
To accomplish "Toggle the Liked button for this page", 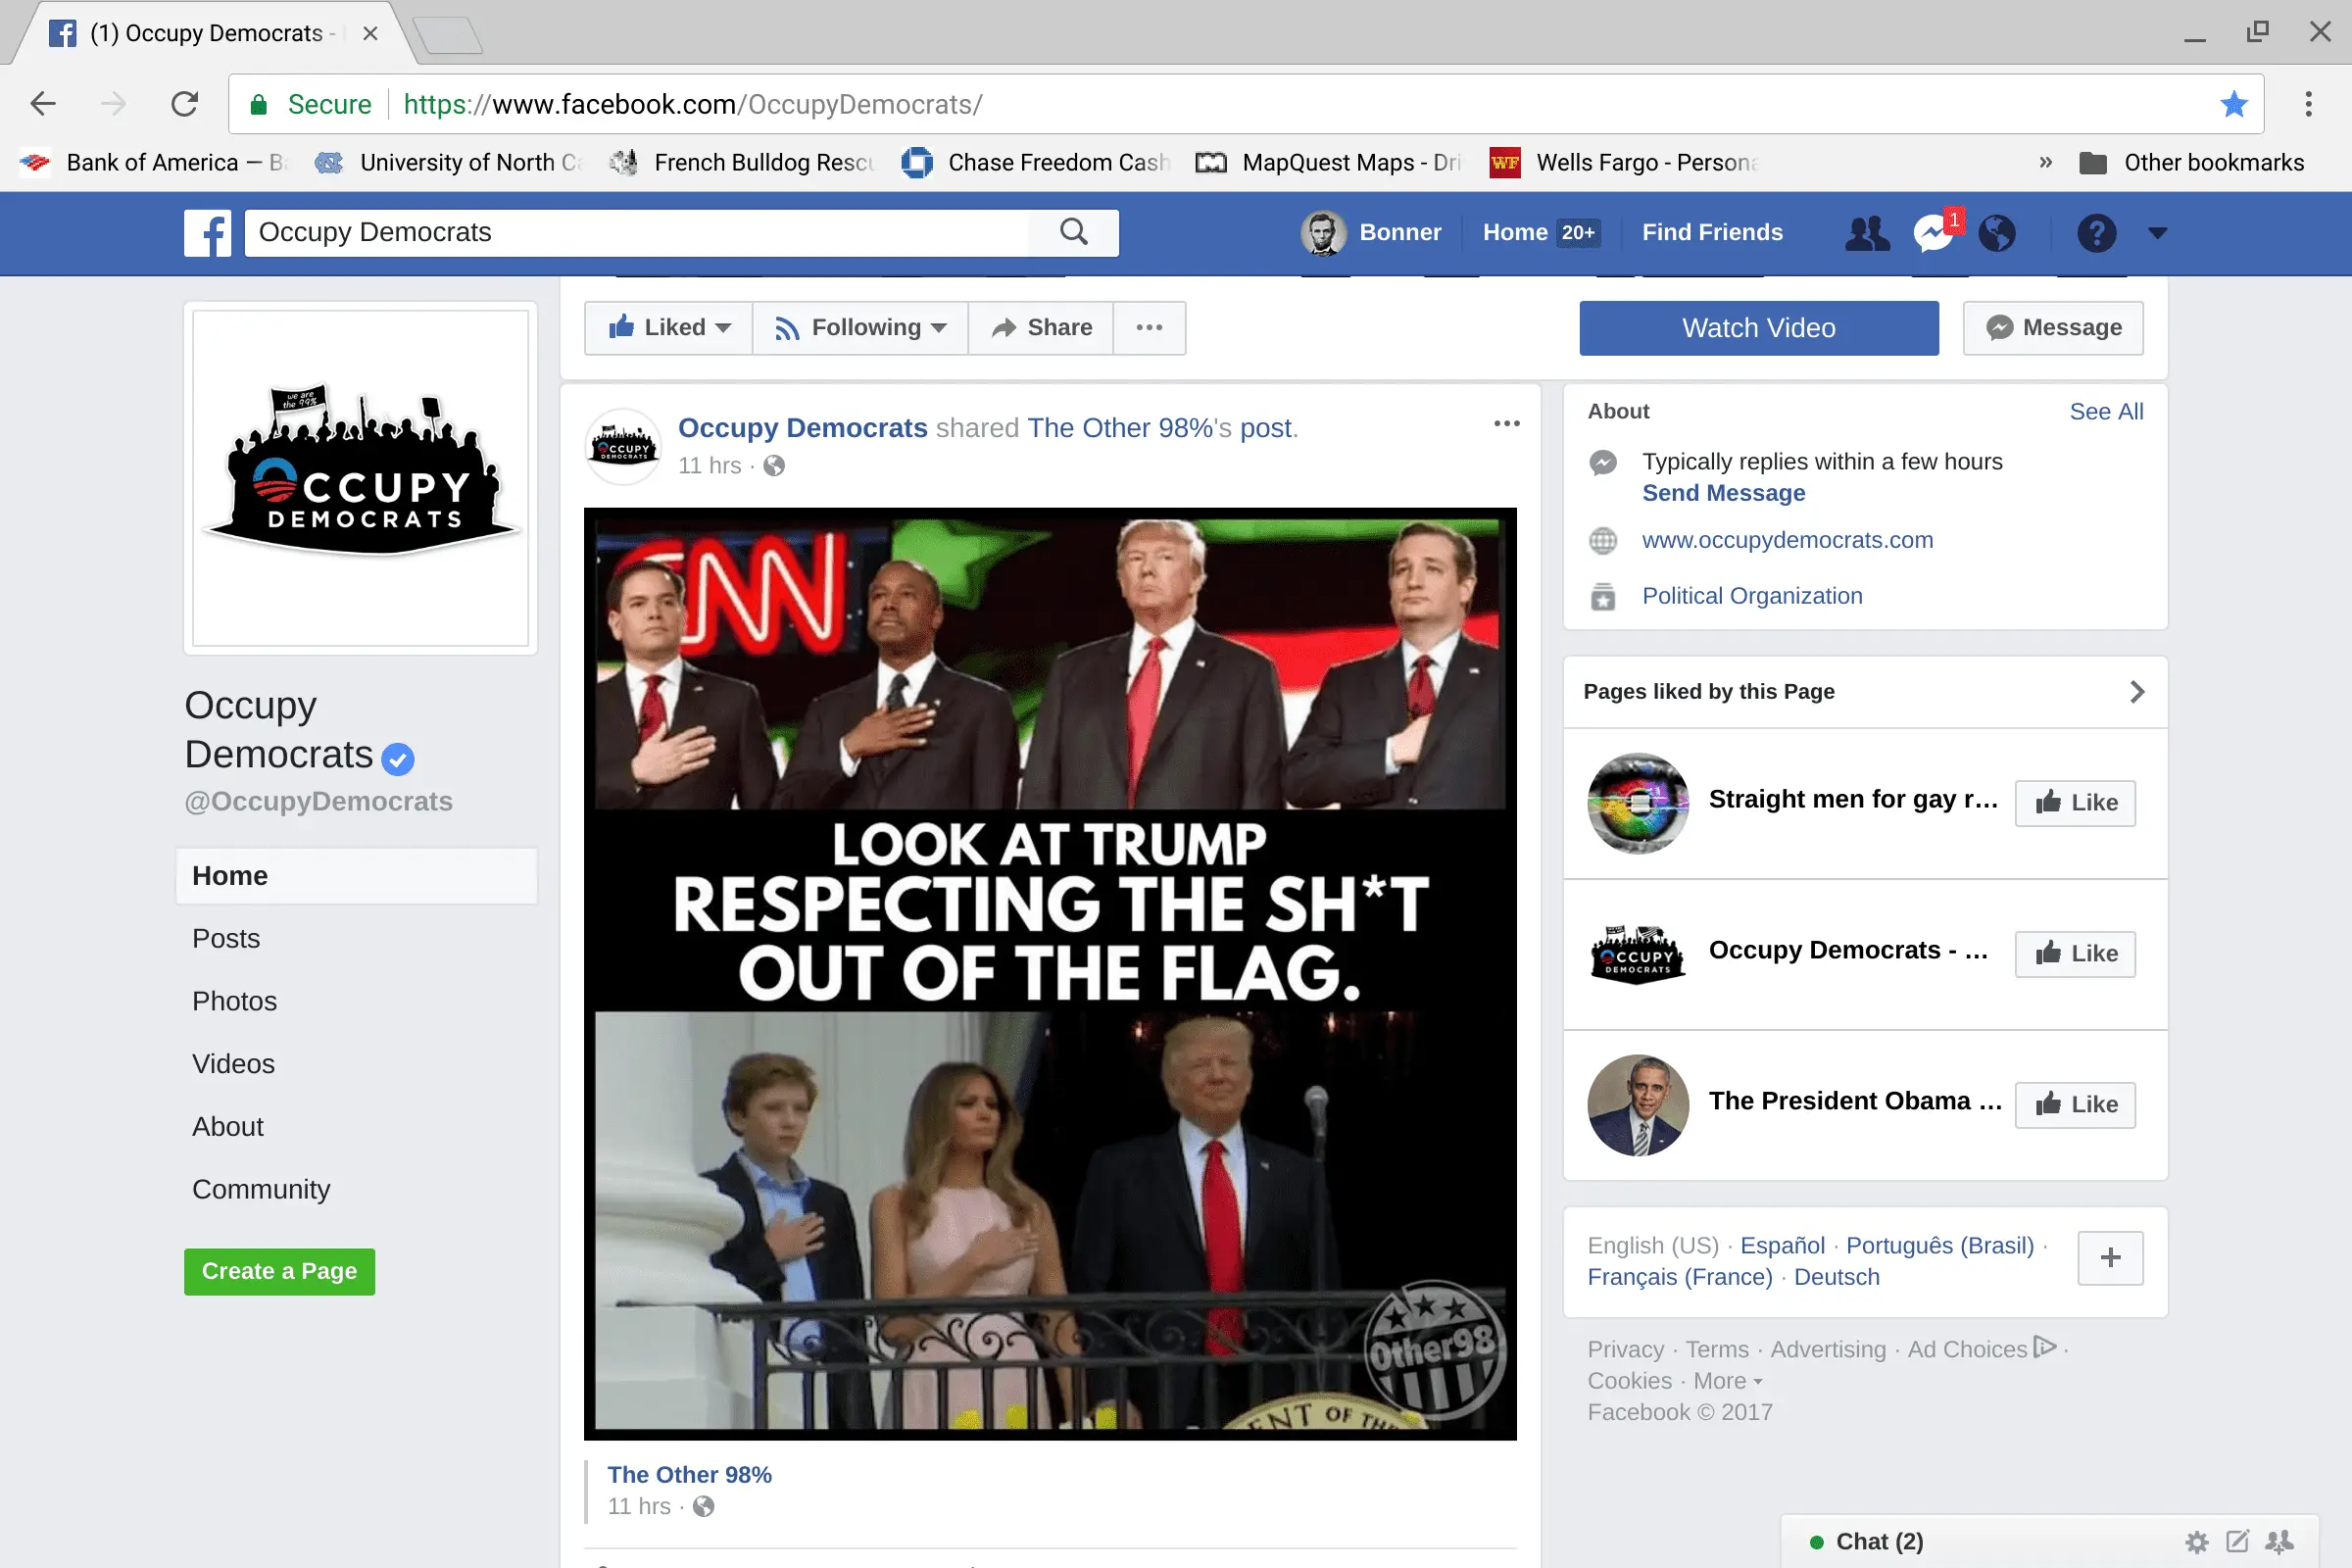I will click(668, 328).
